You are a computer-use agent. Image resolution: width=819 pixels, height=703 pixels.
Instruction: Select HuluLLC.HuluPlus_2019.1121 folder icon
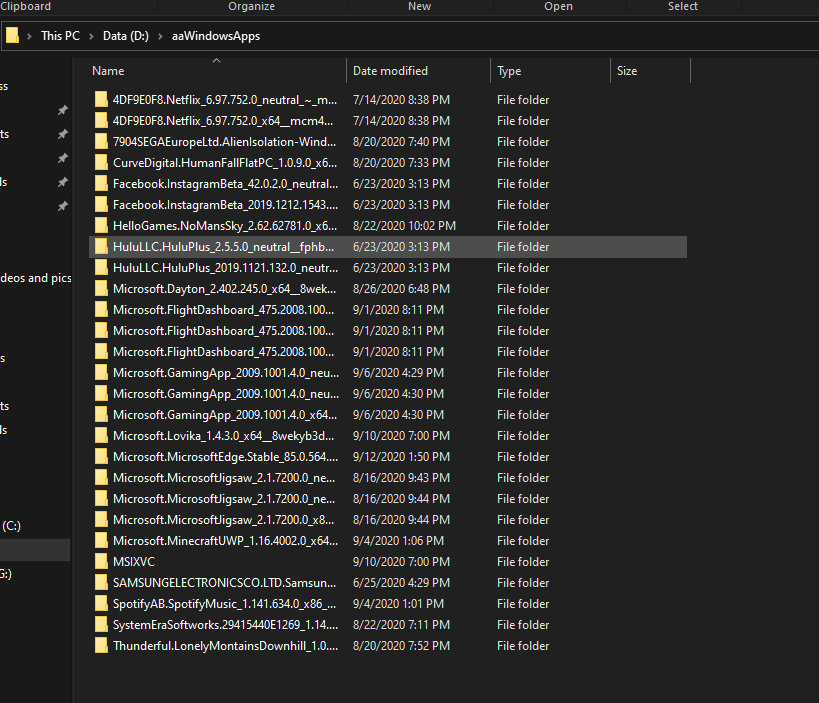pyautogui.click(x=101, y=267)
